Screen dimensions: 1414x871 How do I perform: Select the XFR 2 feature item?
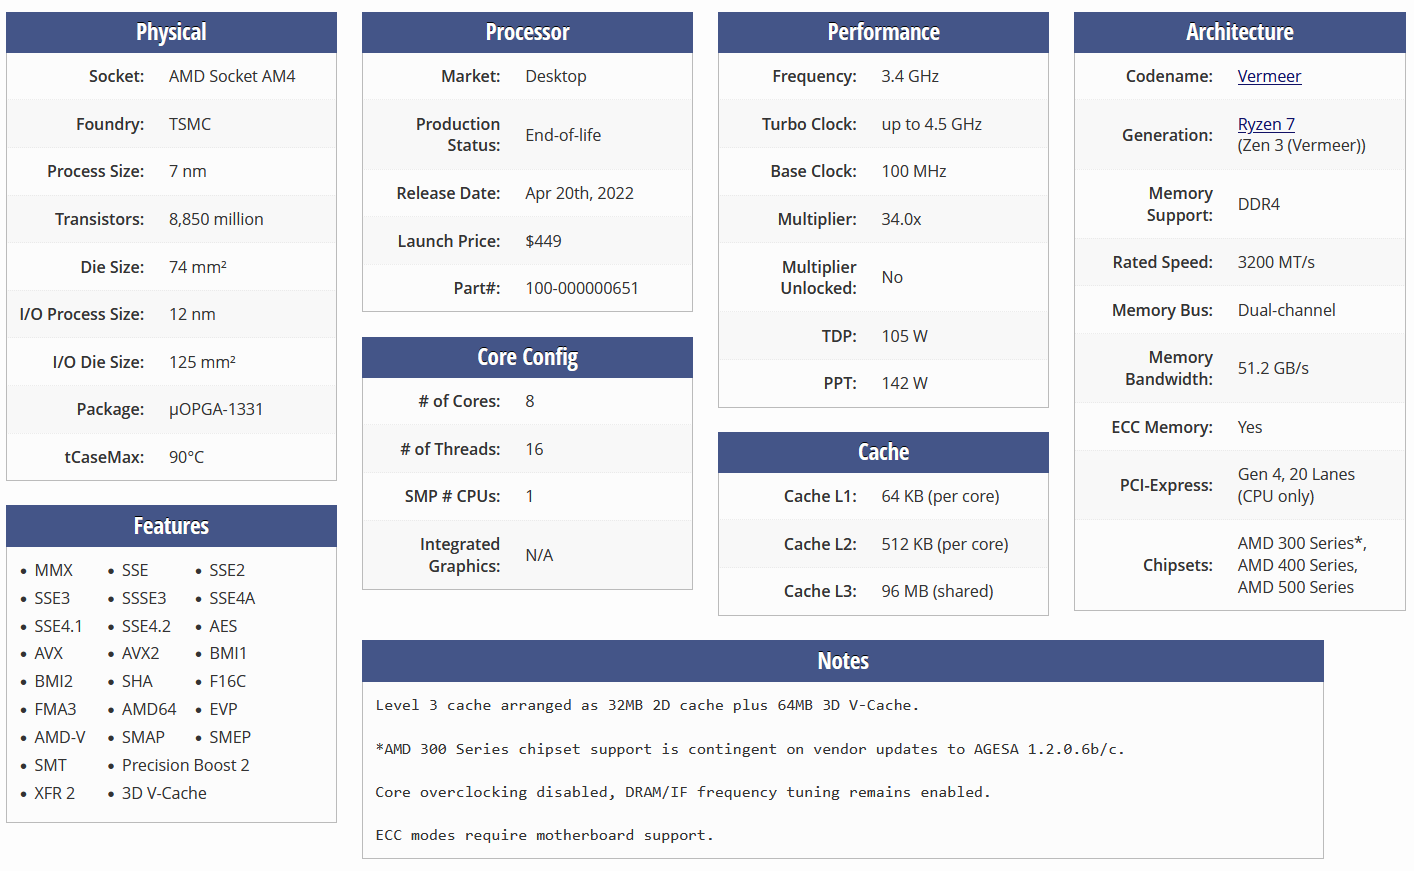coord(55,793)
